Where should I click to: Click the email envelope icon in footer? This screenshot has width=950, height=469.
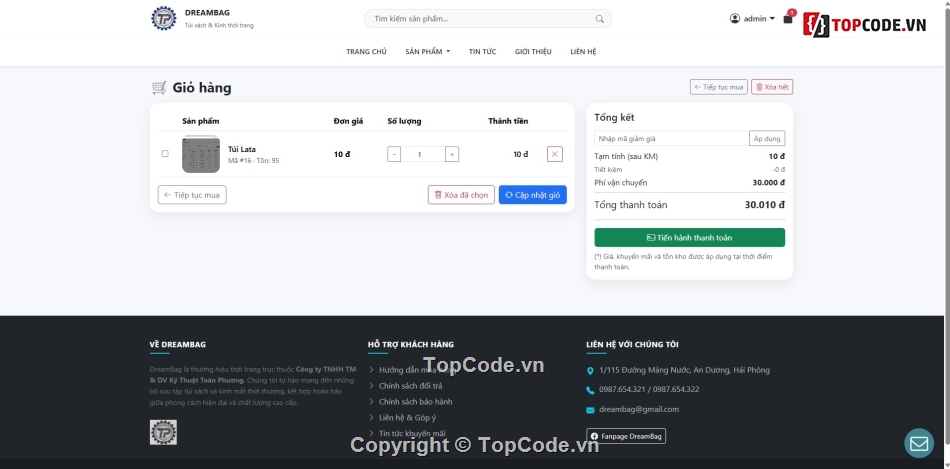[590, 410]
